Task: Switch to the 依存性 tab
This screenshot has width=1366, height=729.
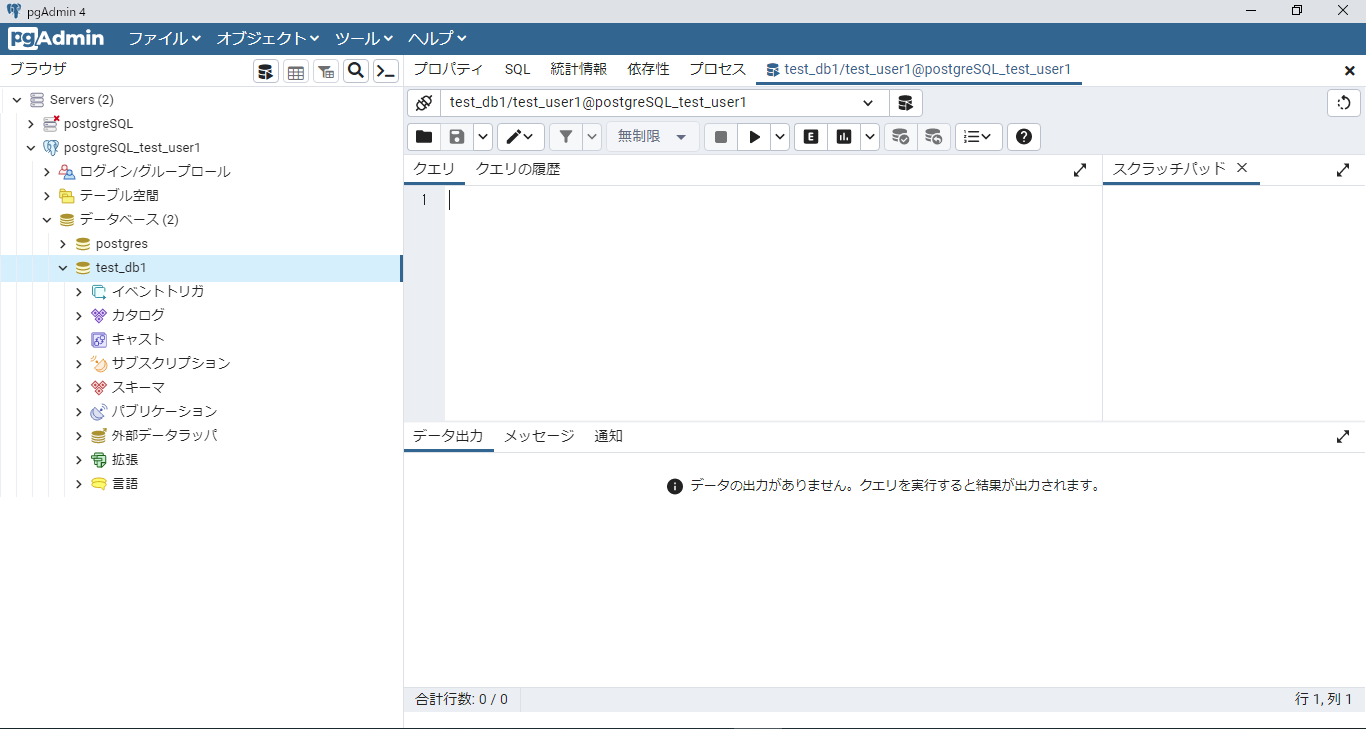Action: (x=648, y=69)
